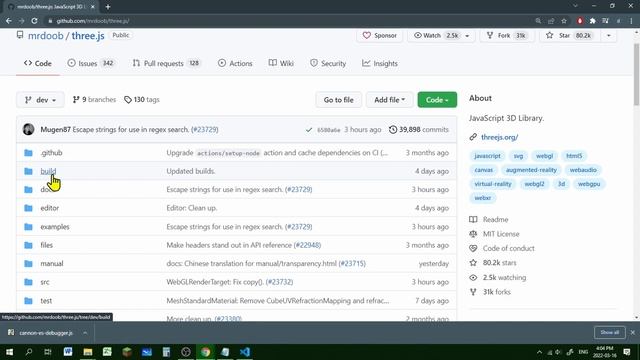Image resolution: width=640 pixels, height=360 pixels.
Task: Select the webgl topic tag
Action: 544,156
